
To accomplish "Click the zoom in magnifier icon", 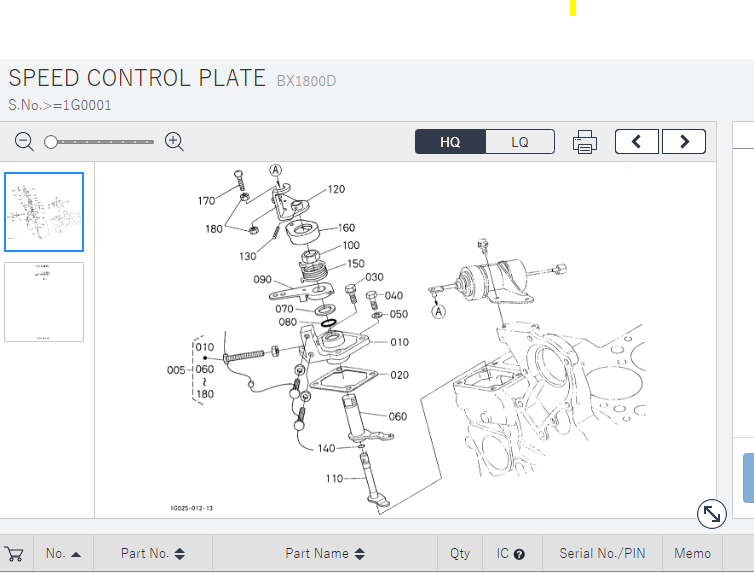I will click(x=174, y=142).
